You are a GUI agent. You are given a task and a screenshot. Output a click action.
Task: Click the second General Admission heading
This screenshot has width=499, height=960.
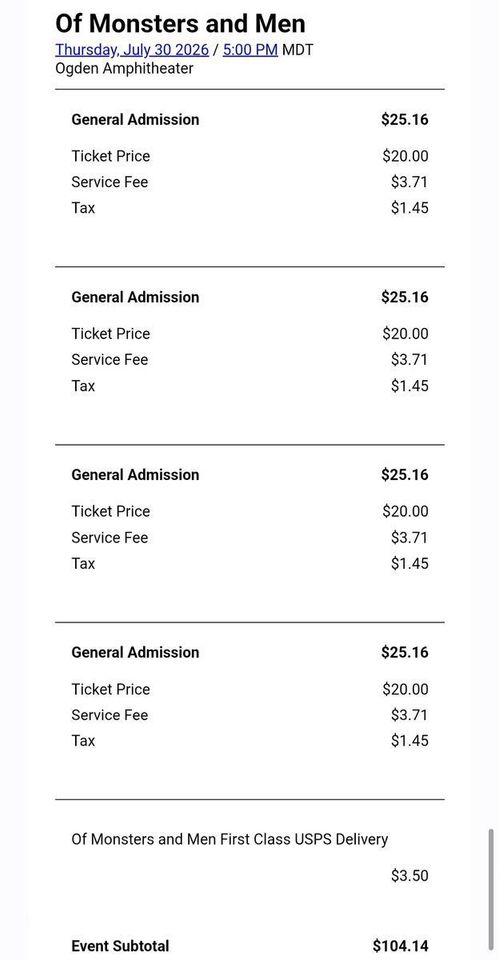click(x=135, y=297)
